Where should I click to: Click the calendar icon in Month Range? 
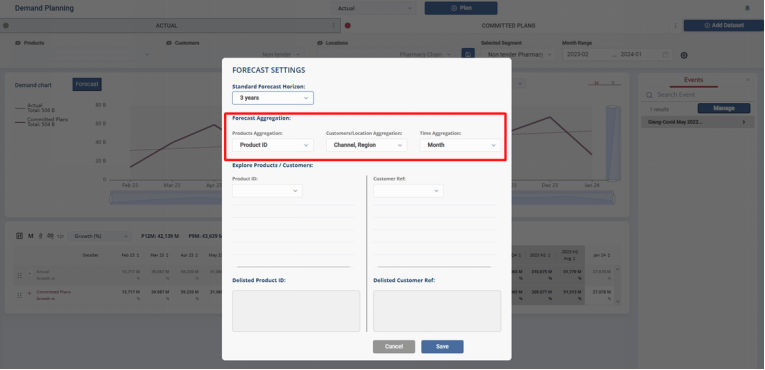(x=665, y=55)
